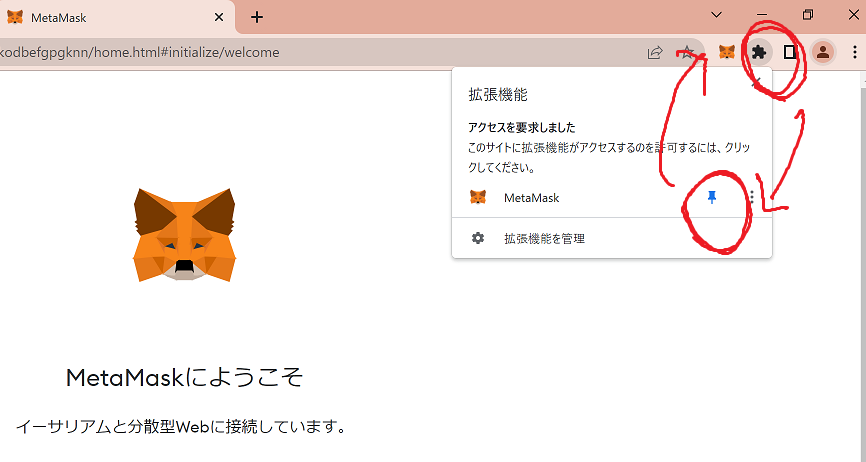Click the MetaMaskにようこそ heading
The image size is (866, 462).
click(184, 378)
